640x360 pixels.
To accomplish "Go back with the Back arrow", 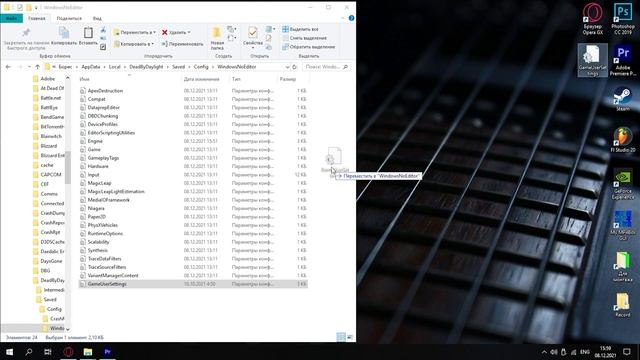I will click(x=8, y=67).
